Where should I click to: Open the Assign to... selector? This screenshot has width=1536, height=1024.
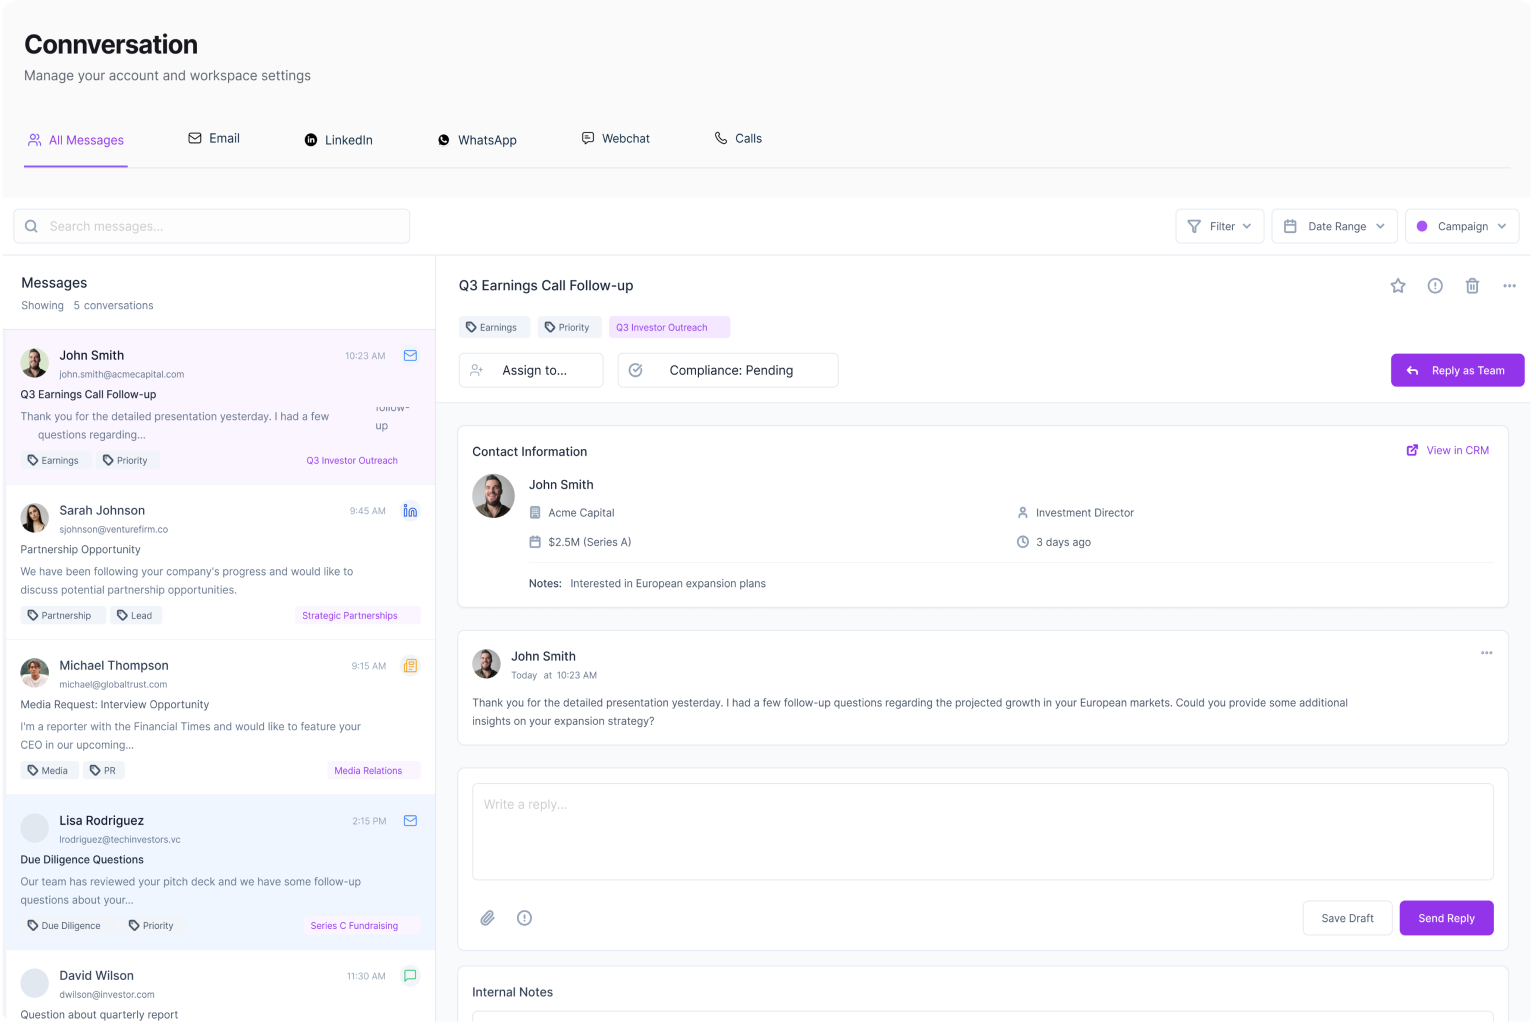[x=531, y=370]
